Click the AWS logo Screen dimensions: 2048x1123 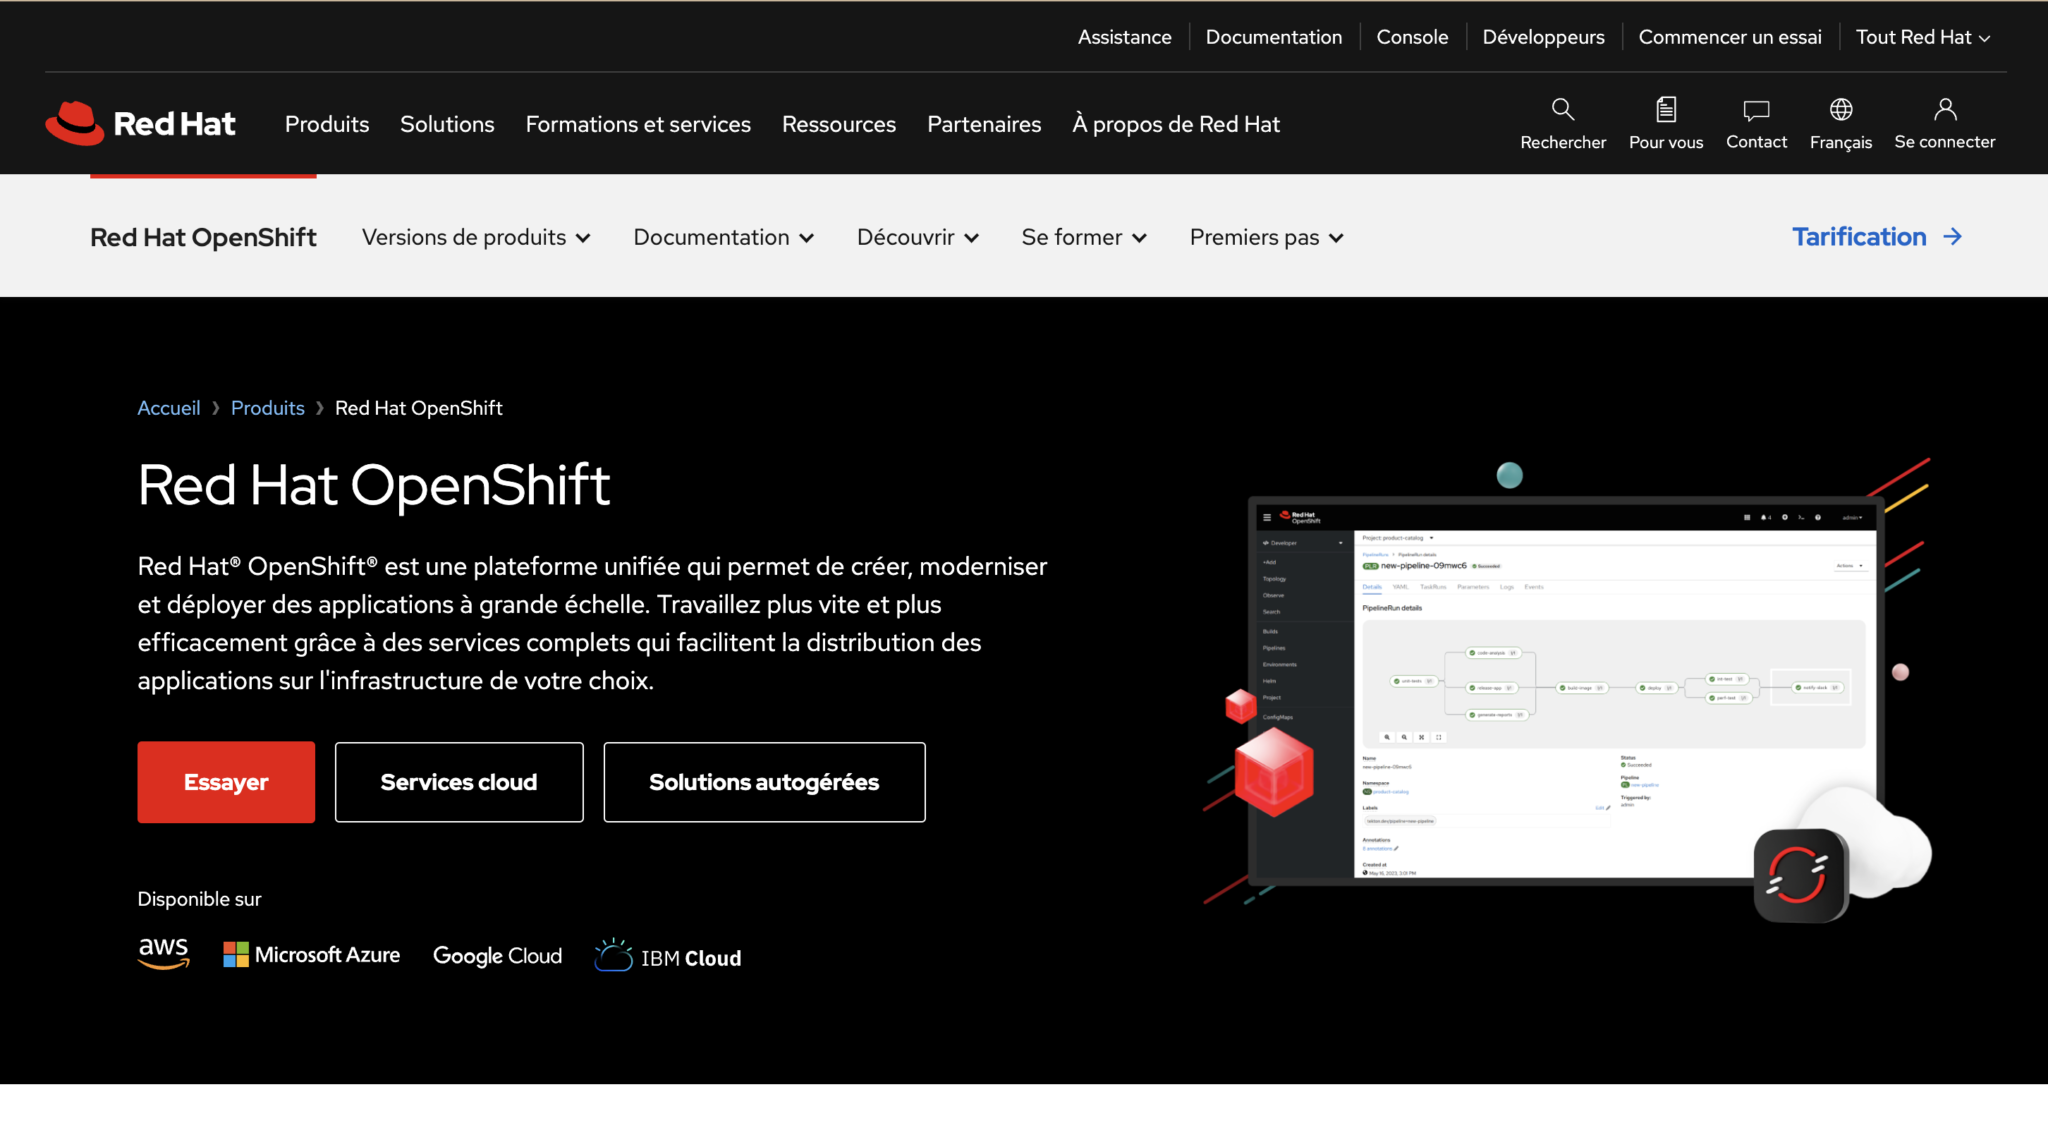164,953
